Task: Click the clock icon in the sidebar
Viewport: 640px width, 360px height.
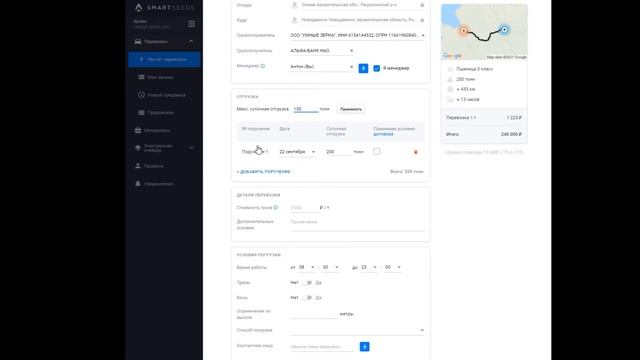Action: tap(141, 95)
